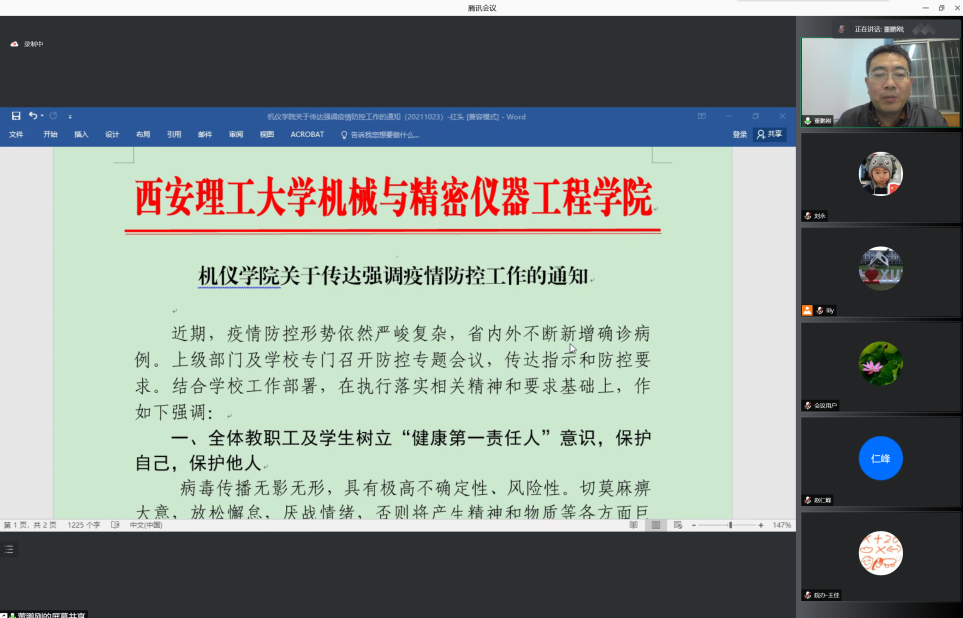Switch to Web Layout view icon
The height and width of the screenshot is (618, 963).
click(x=678, y=525)
